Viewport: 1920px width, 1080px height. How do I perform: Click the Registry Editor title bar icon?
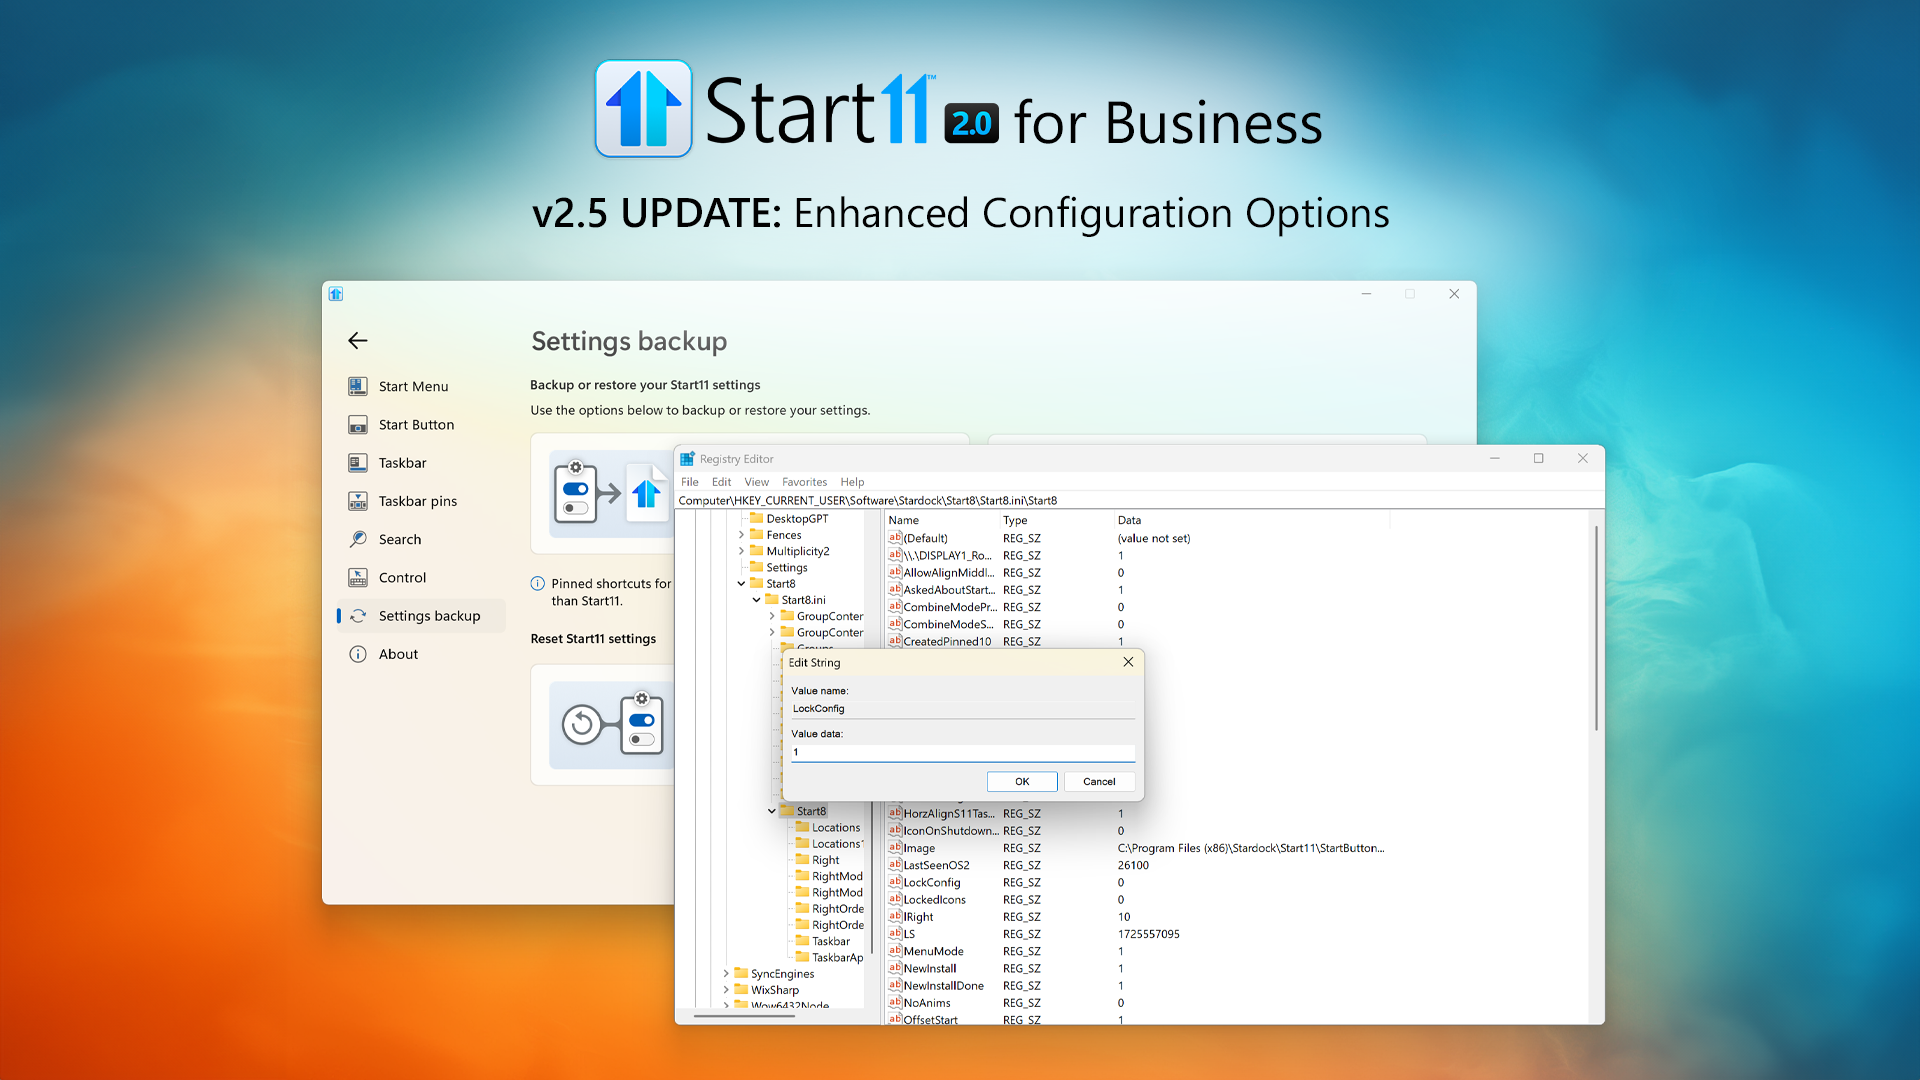pos(687,459)
